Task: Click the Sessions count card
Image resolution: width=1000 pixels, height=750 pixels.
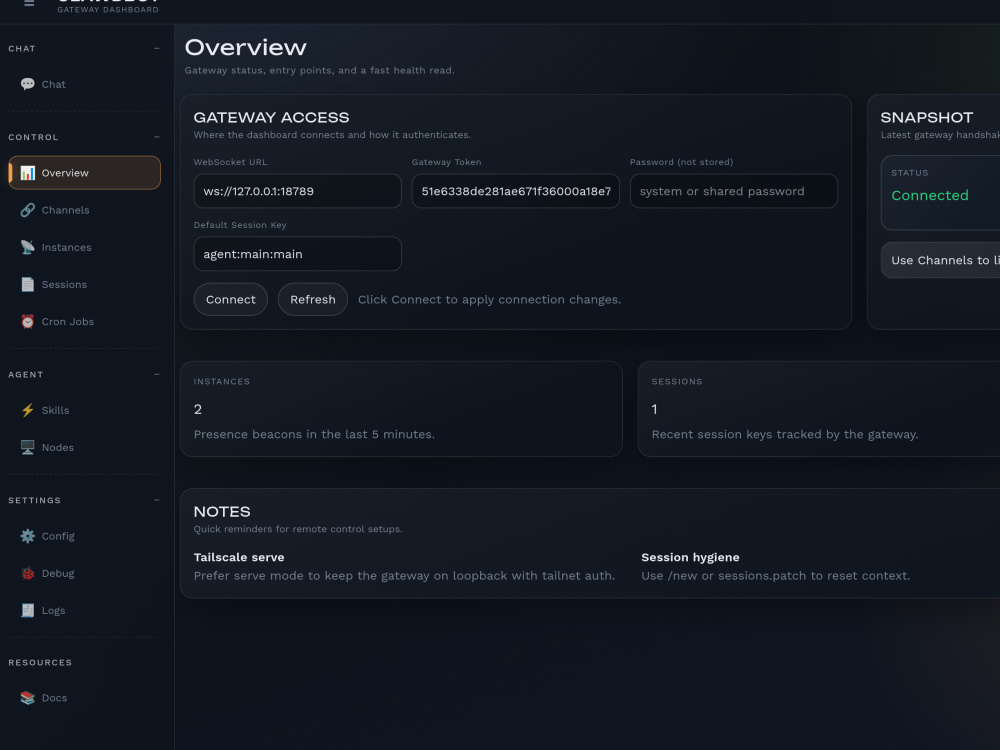Action: (x=819, y=409)
